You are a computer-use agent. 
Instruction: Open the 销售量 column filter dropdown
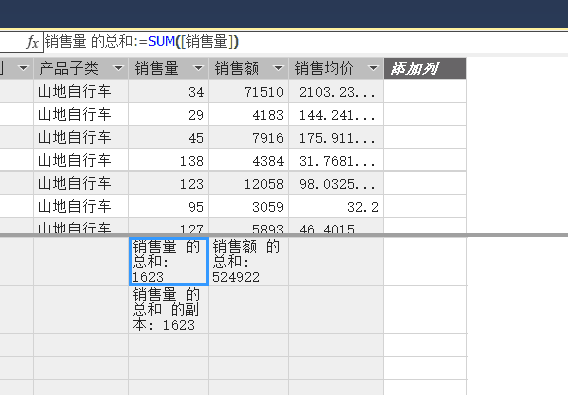[x=198, y=68]
